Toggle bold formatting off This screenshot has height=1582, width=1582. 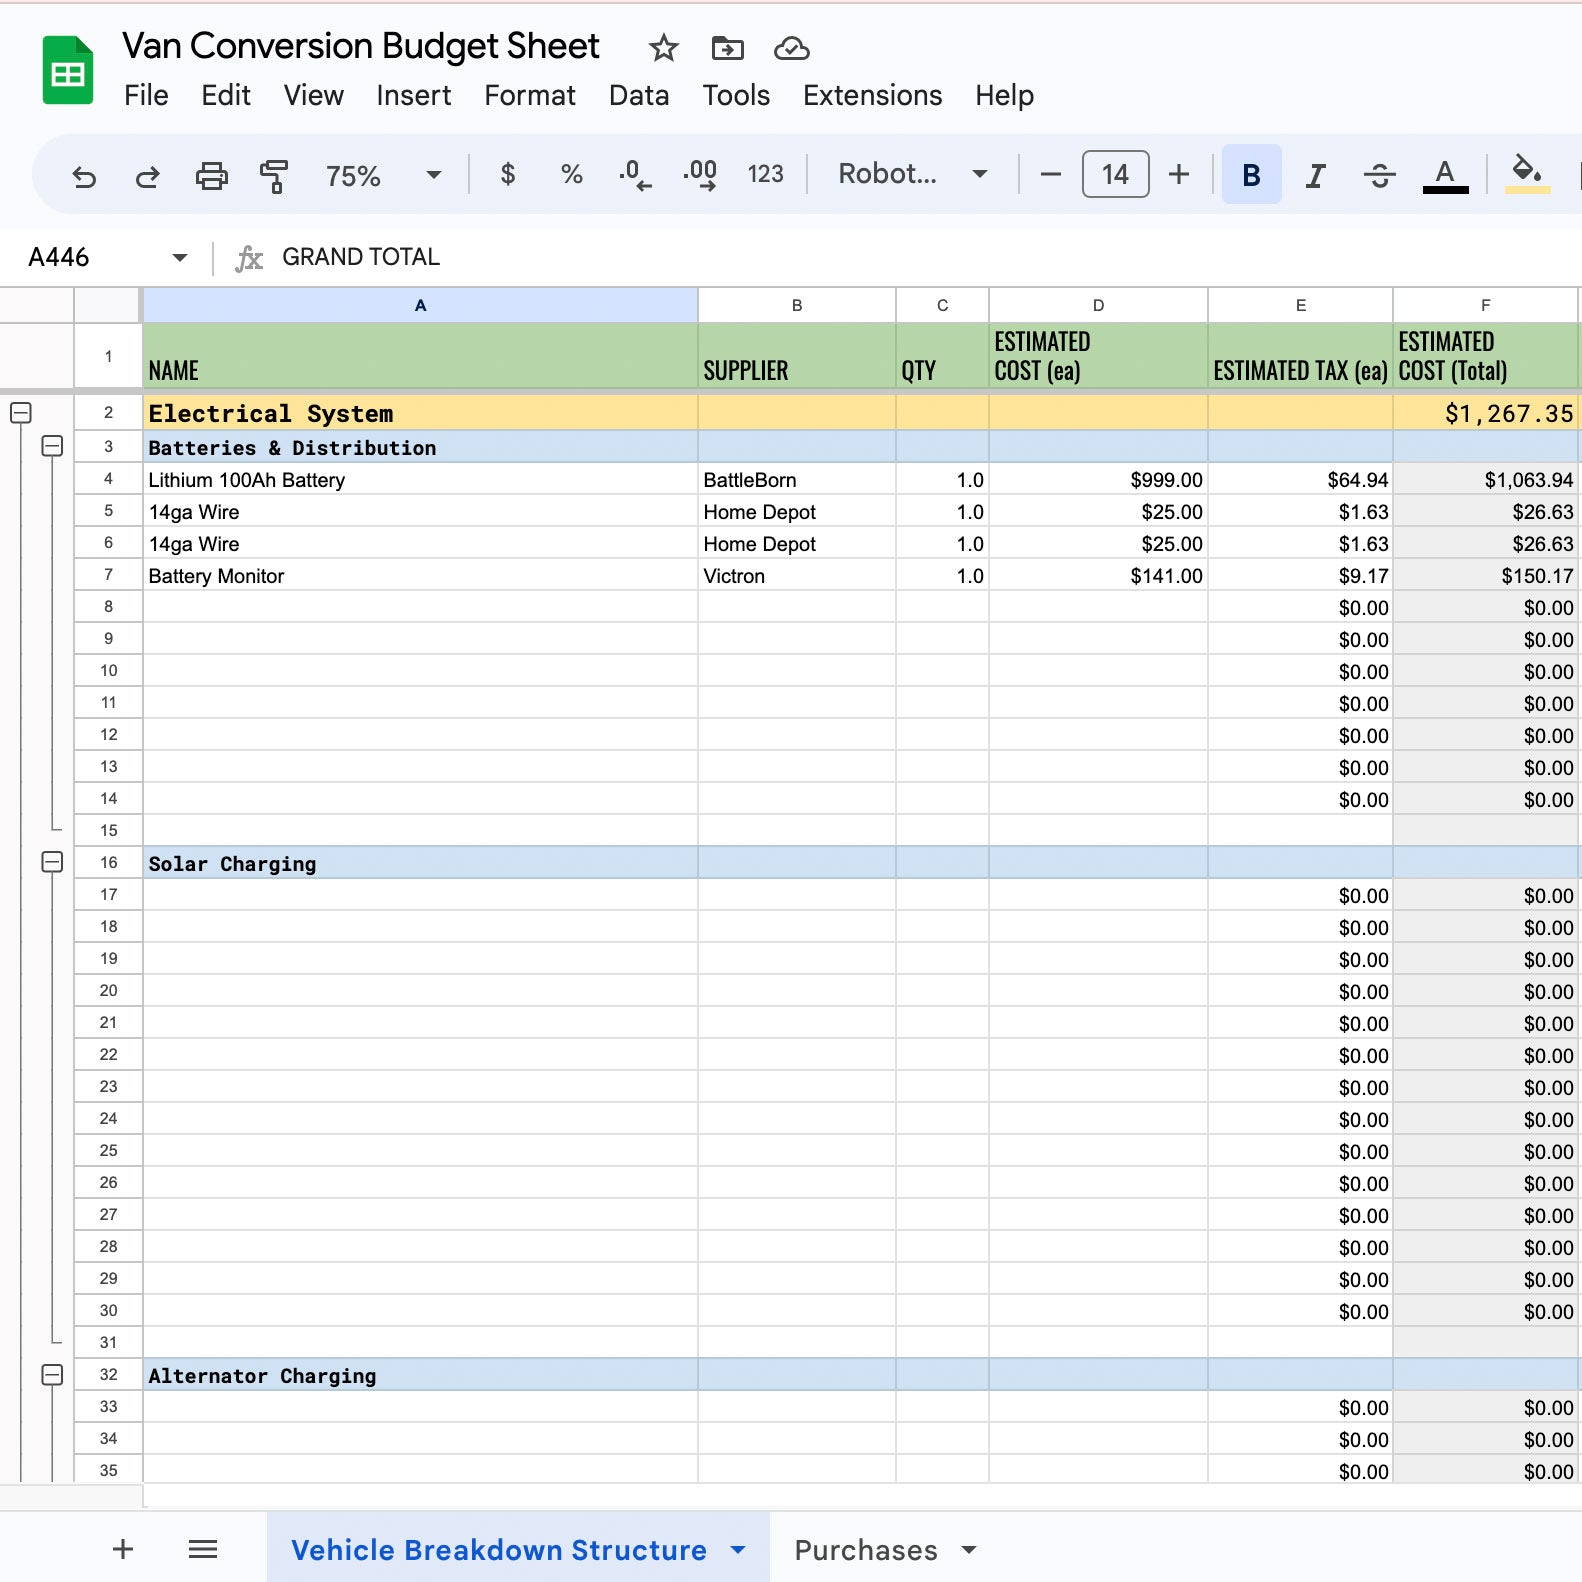pos(1250,176)
